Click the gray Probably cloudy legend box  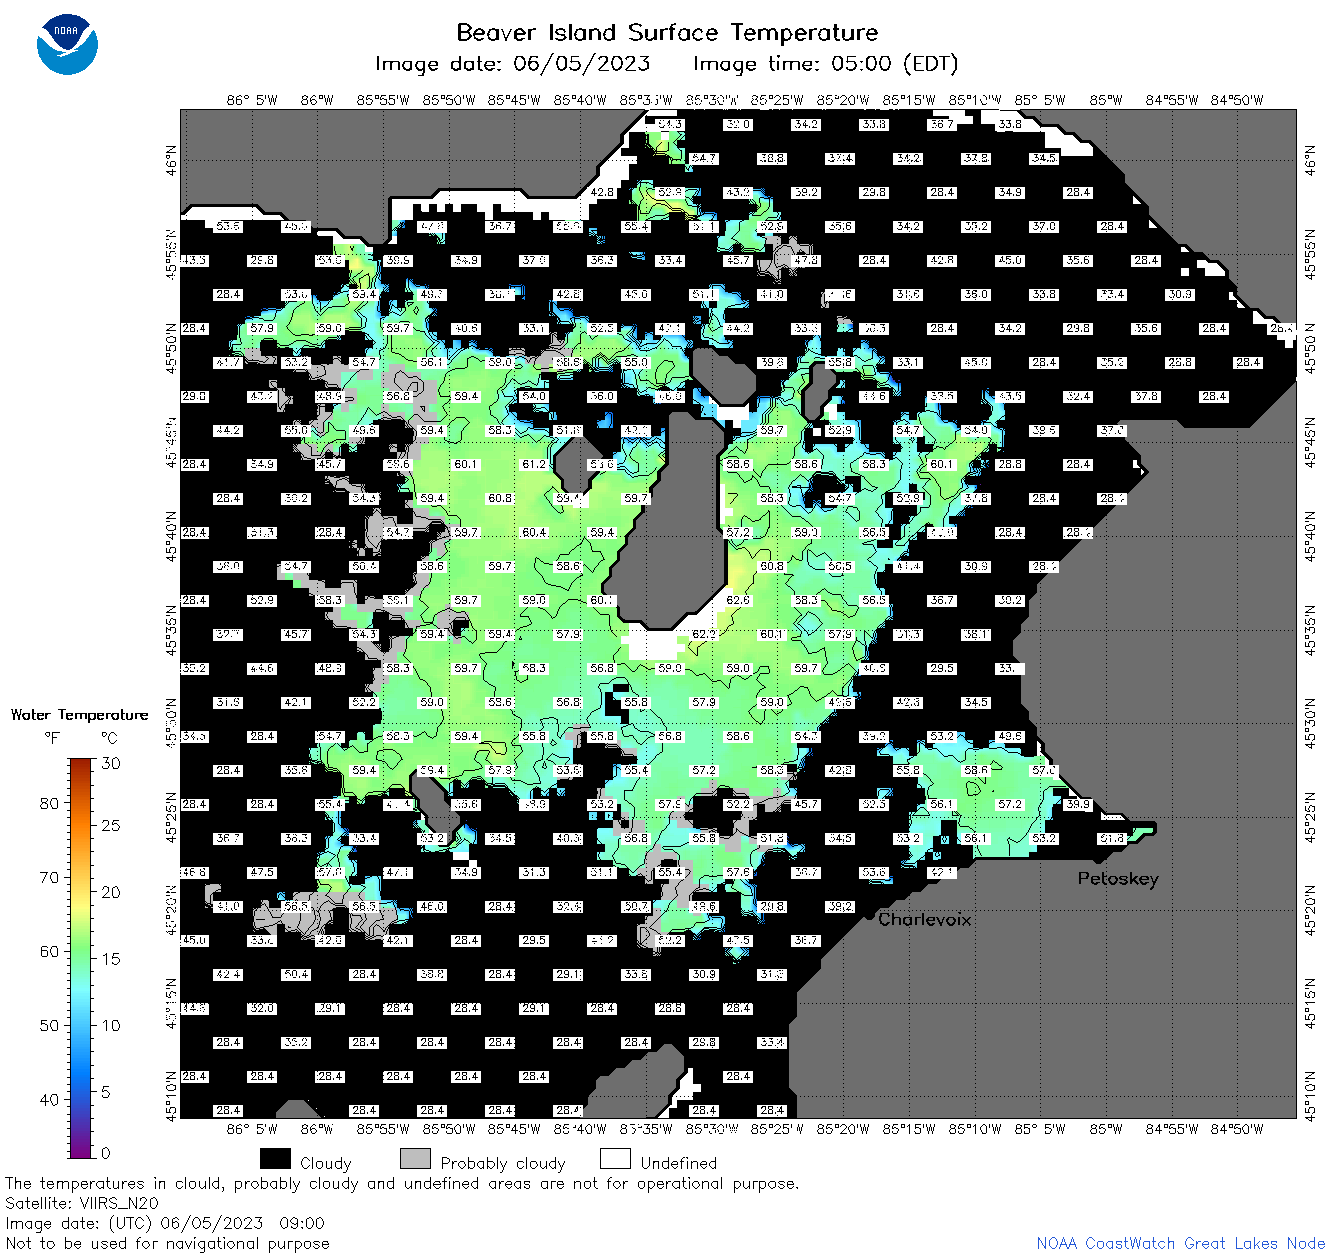(x=415, y=1159)
